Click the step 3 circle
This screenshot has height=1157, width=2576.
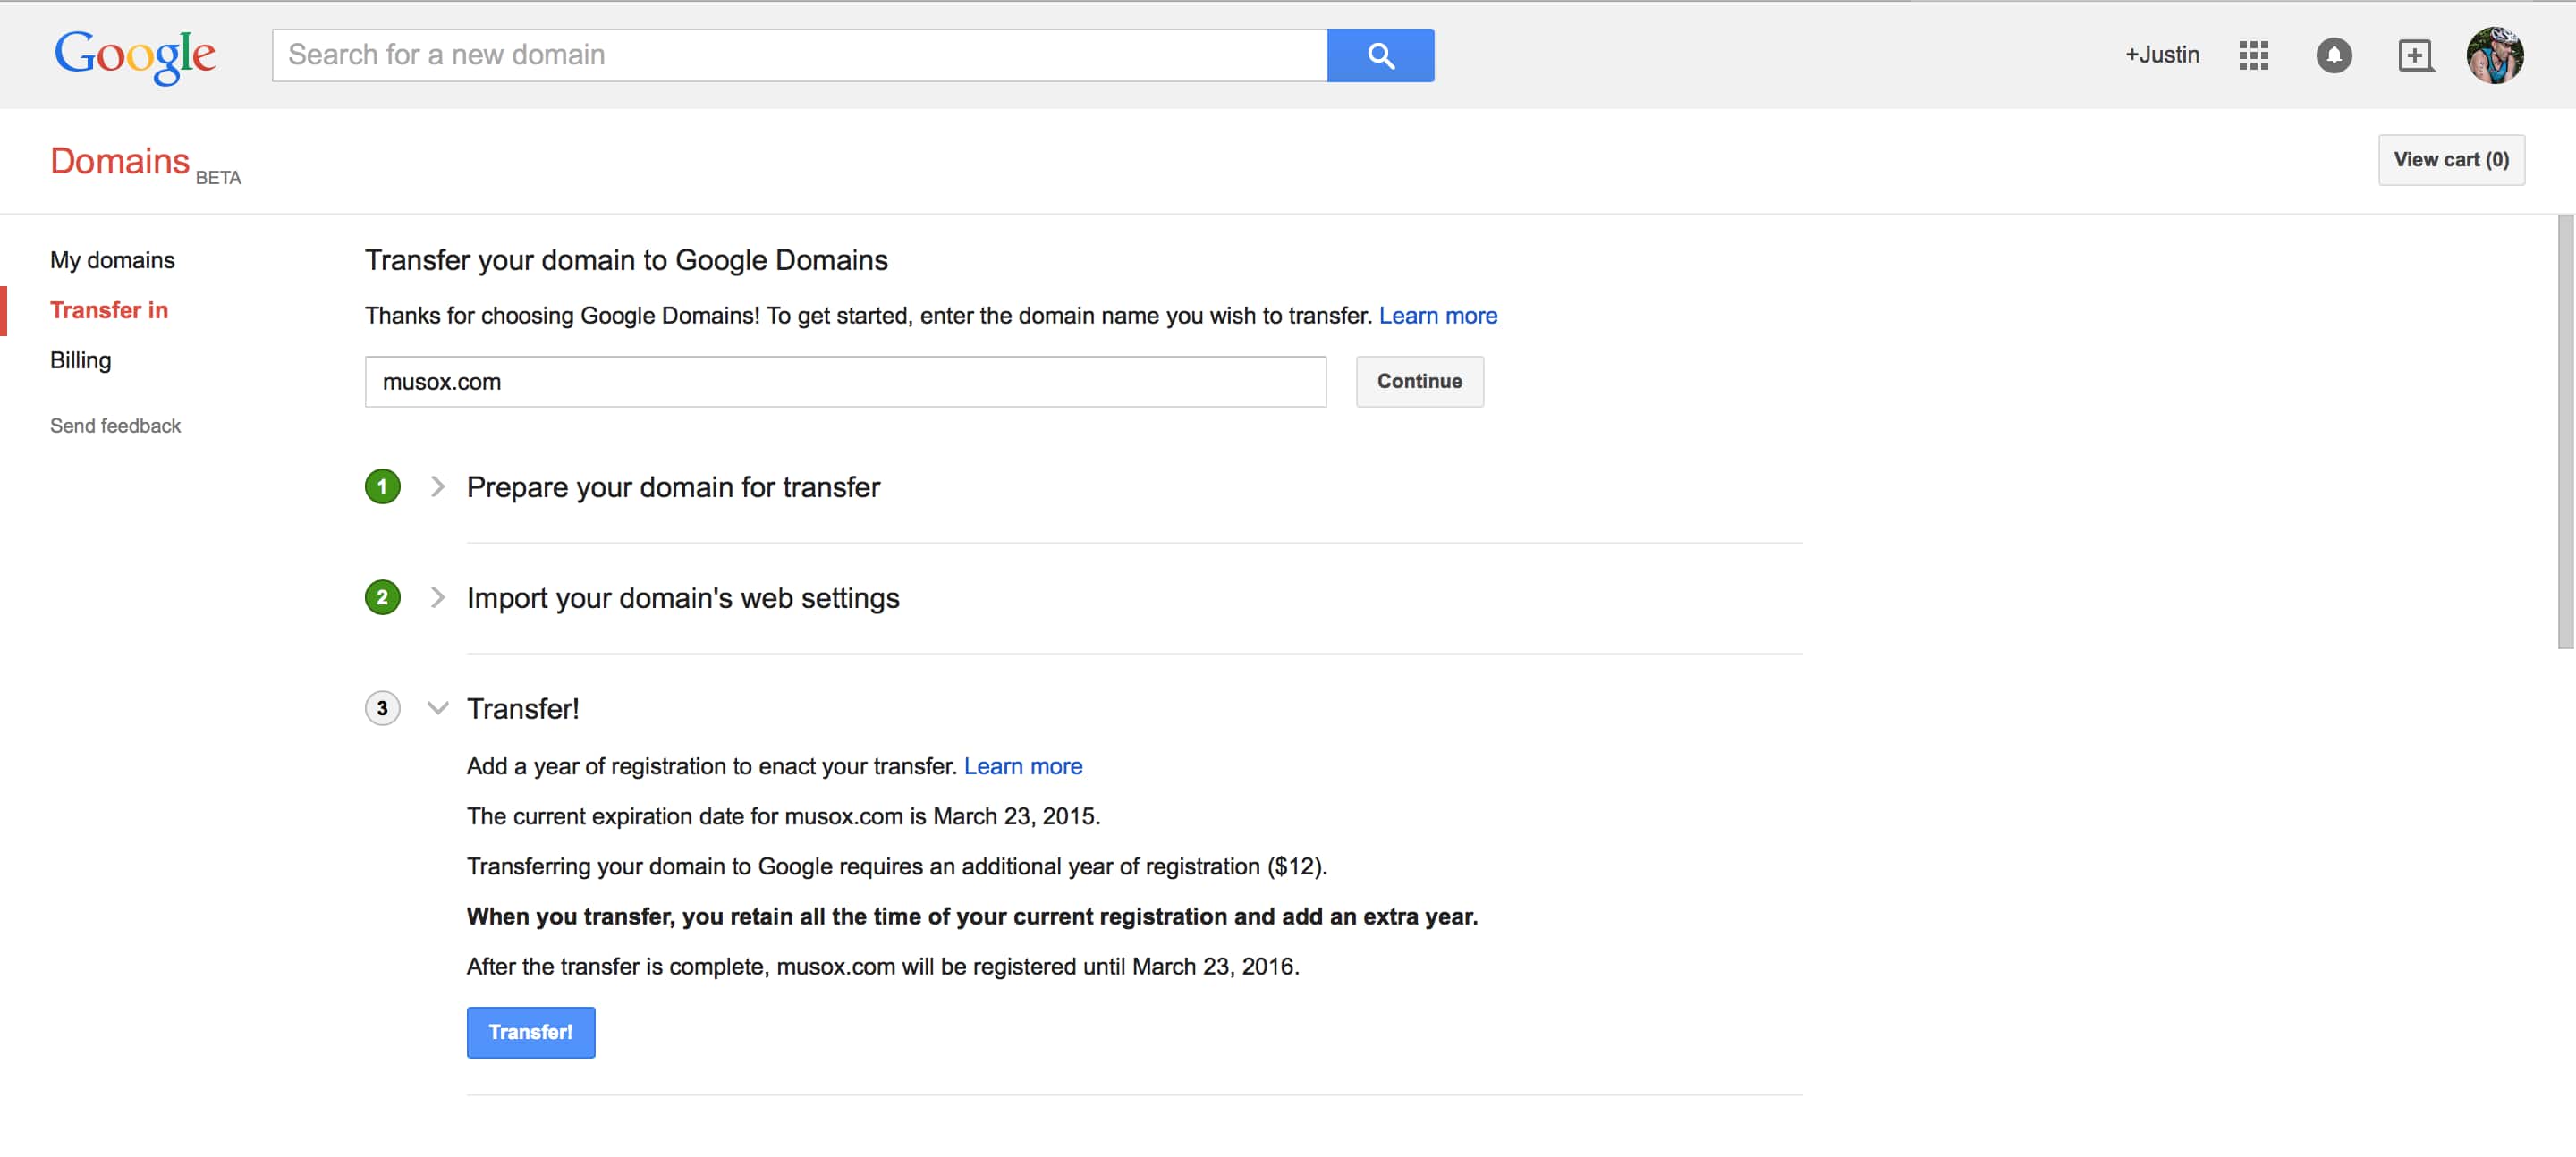[x=382, y=709]
